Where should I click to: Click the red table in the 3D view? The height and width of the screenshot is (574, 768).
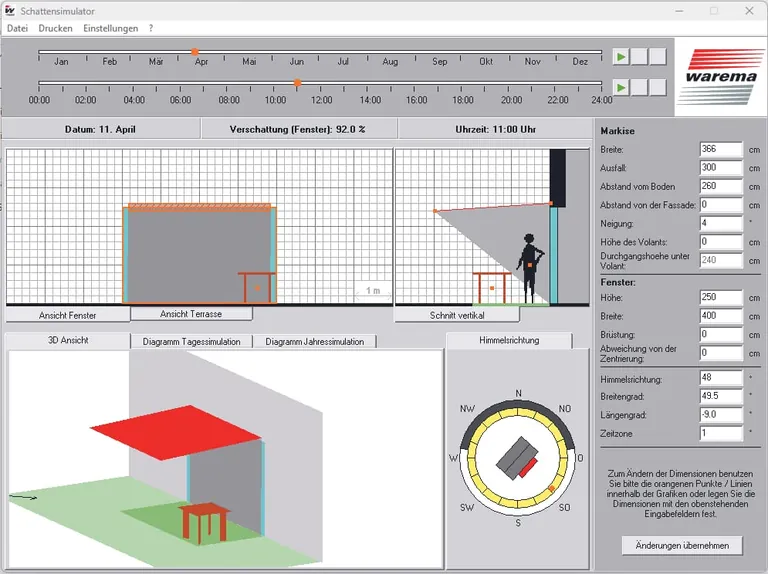click(x=204, y=523)
